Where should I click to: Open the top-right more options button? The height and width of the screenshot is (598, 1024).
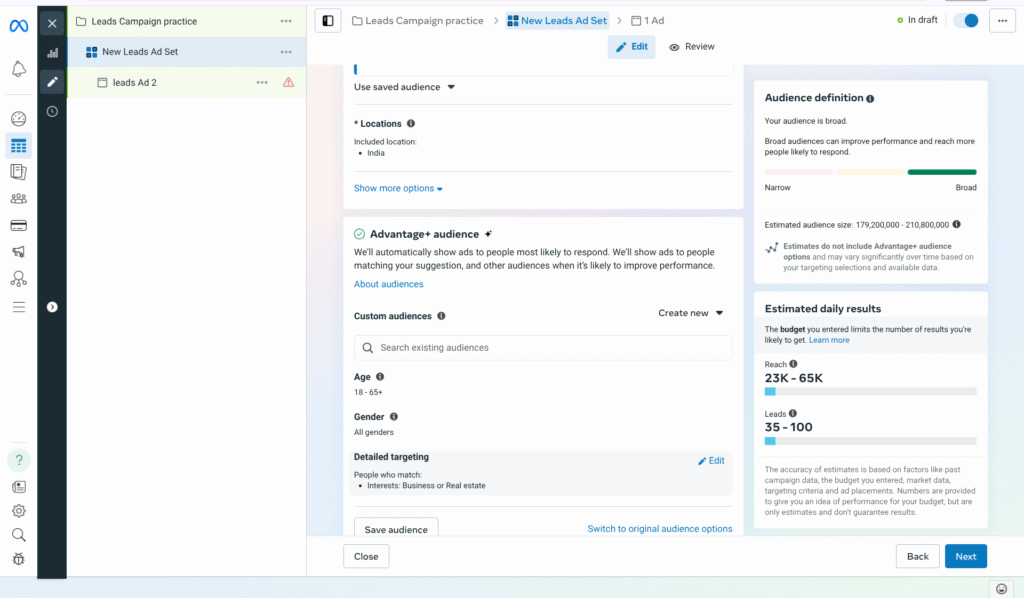click(x=1002, y=21)
